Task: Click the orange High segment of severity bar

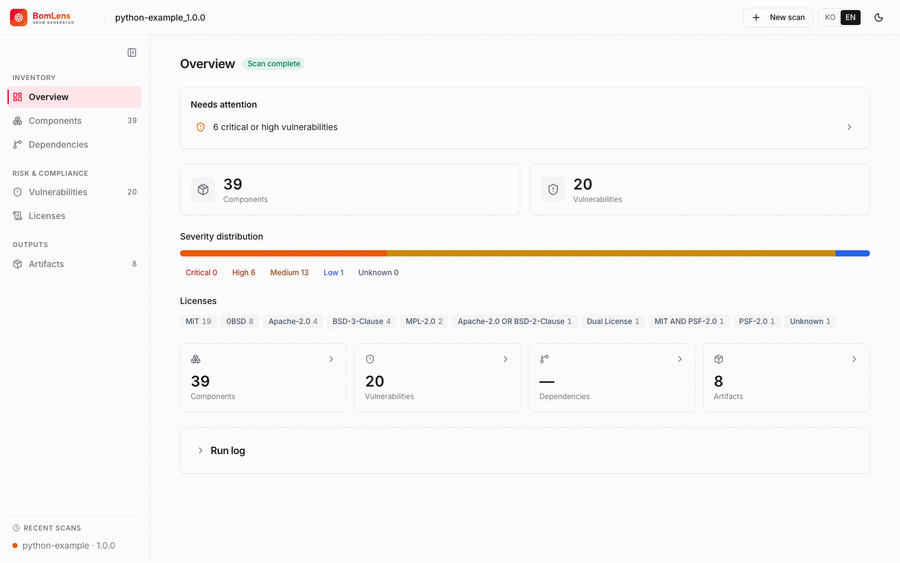Action: click(283, 253)
